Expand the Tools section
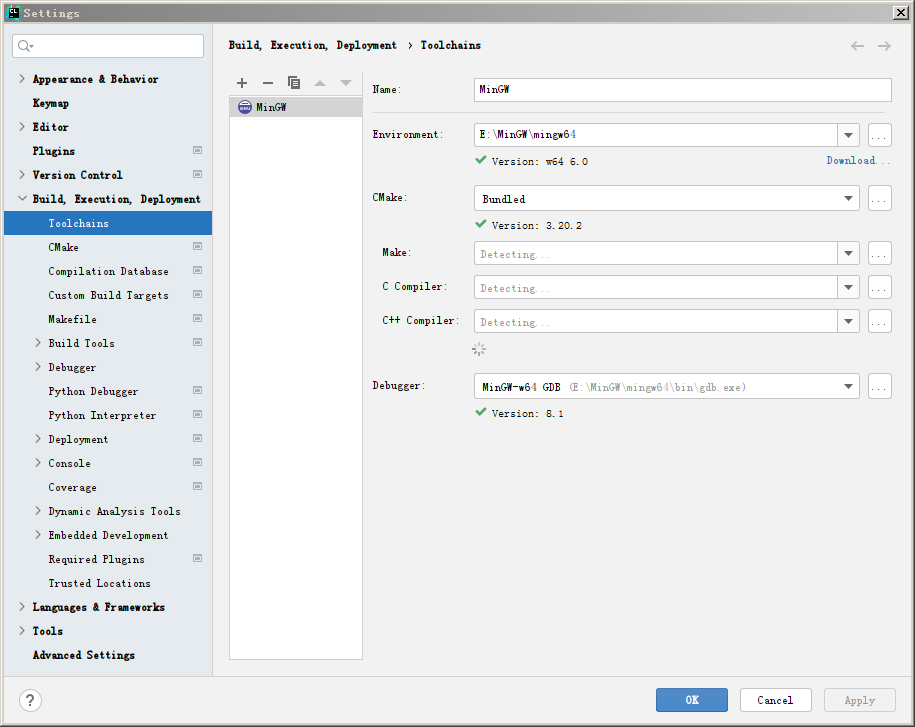This screenshot has width=915, height=727. [22, 631]
